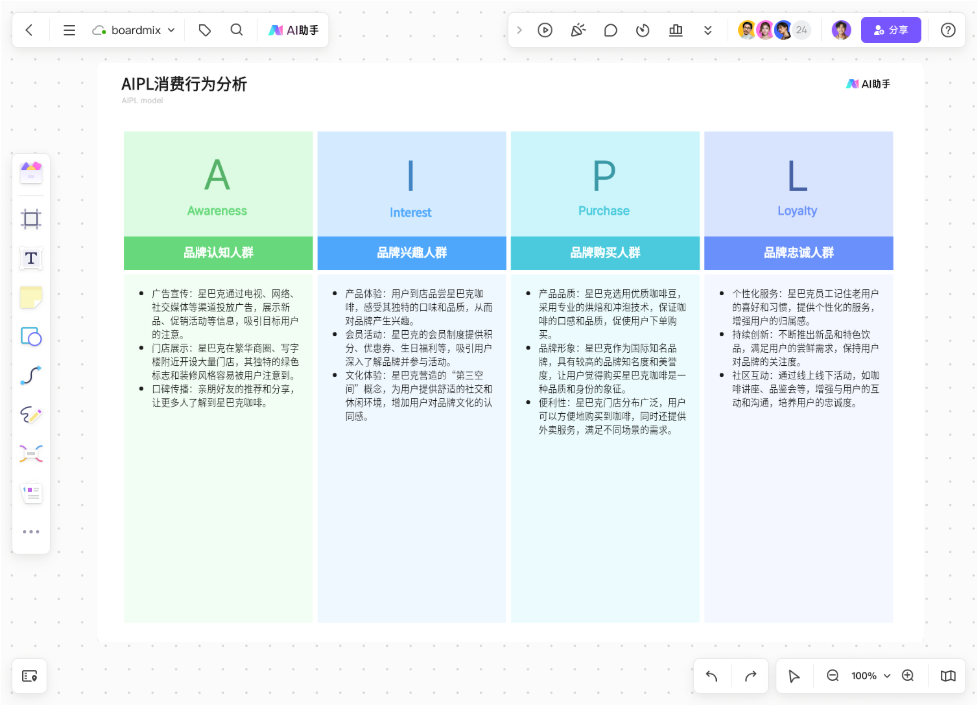The width and height of the screenshot is (979, 707).
Task: Click the tag icon in top toolbar
Action: (205, 30)
